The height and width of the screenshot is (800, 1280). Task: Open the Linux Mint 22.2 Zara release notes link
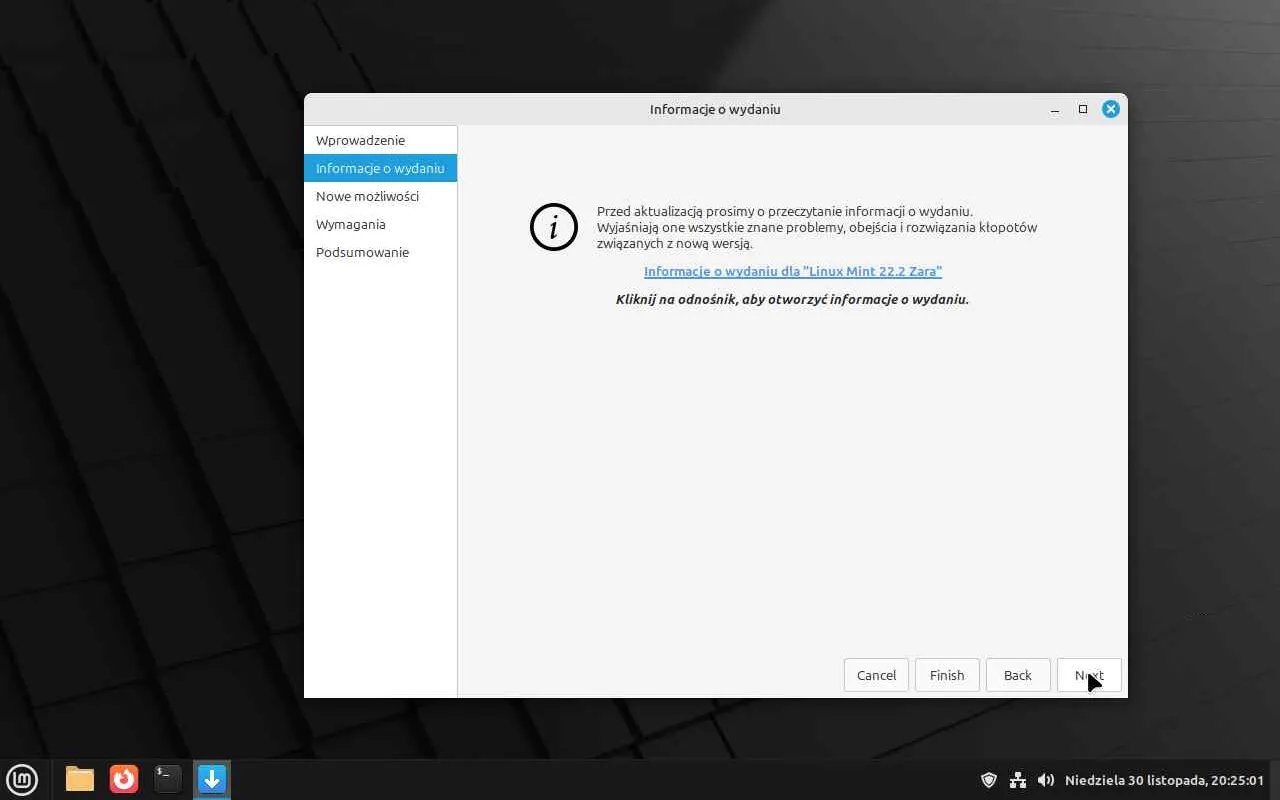[x=793, y=271]
